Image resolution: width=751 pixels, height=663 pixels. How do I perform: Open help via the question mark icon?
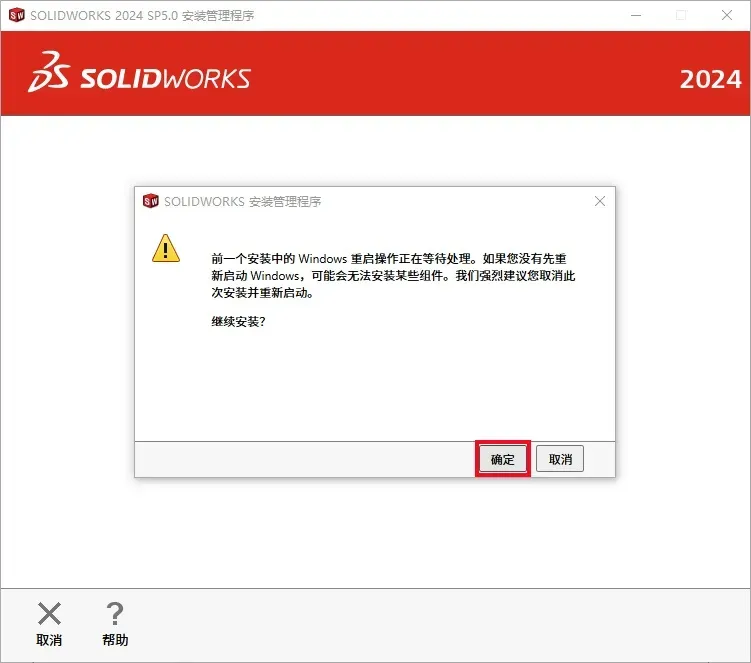pos(114,613)
